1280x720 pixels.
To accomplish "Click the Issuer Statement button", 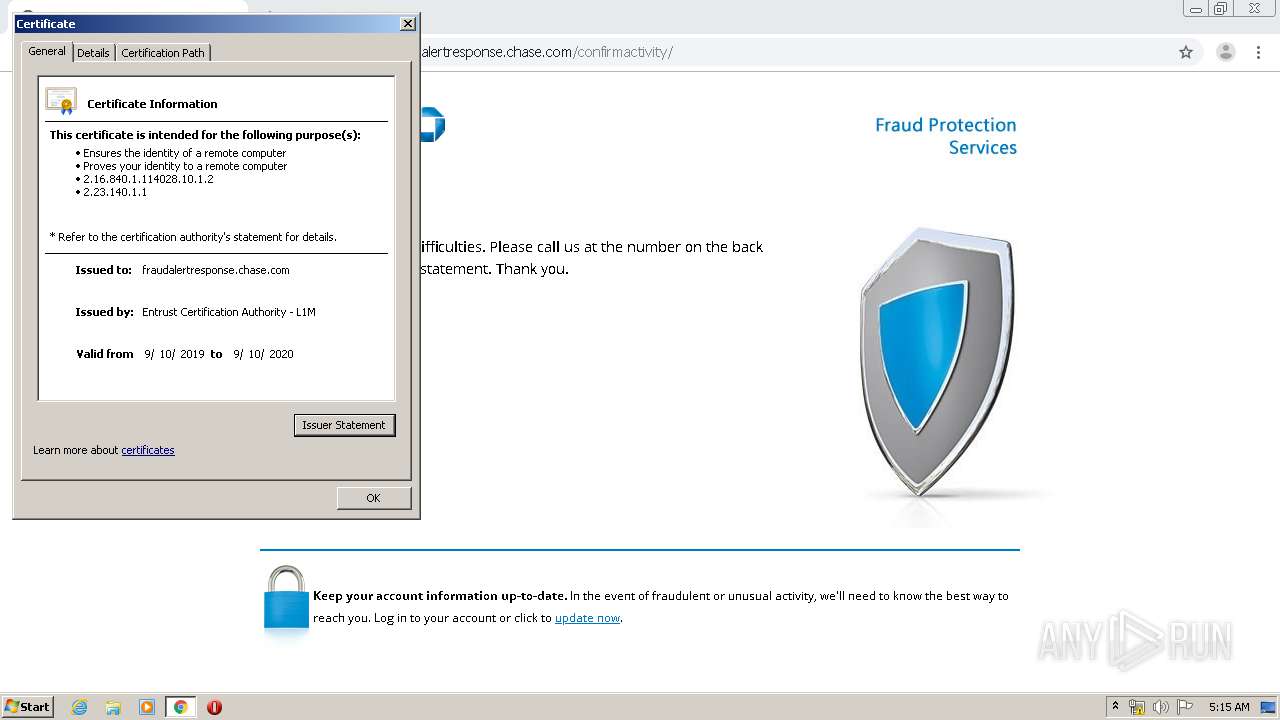I will (x=344, y=425).
